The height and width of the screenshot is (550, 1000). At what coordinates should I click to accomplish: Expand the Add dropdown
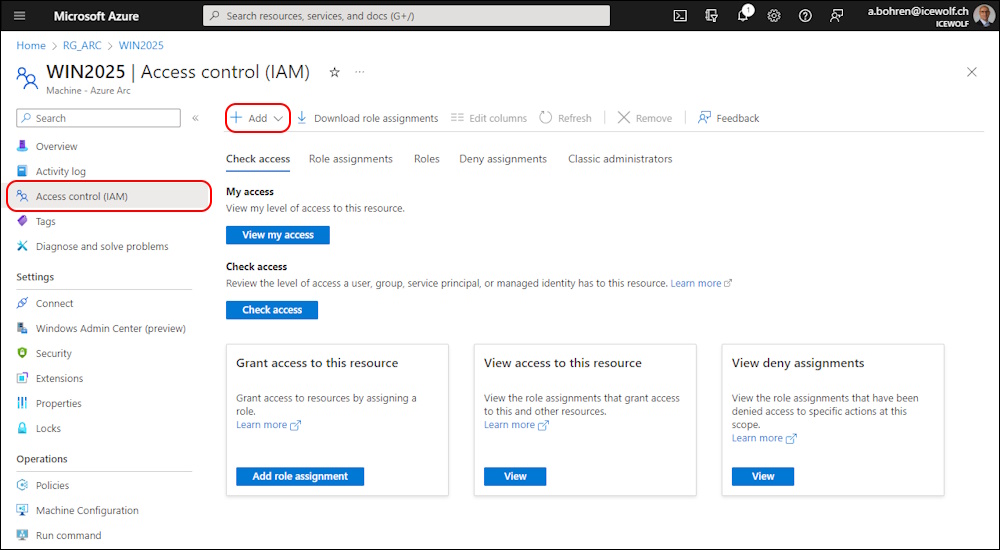point(258,118)
